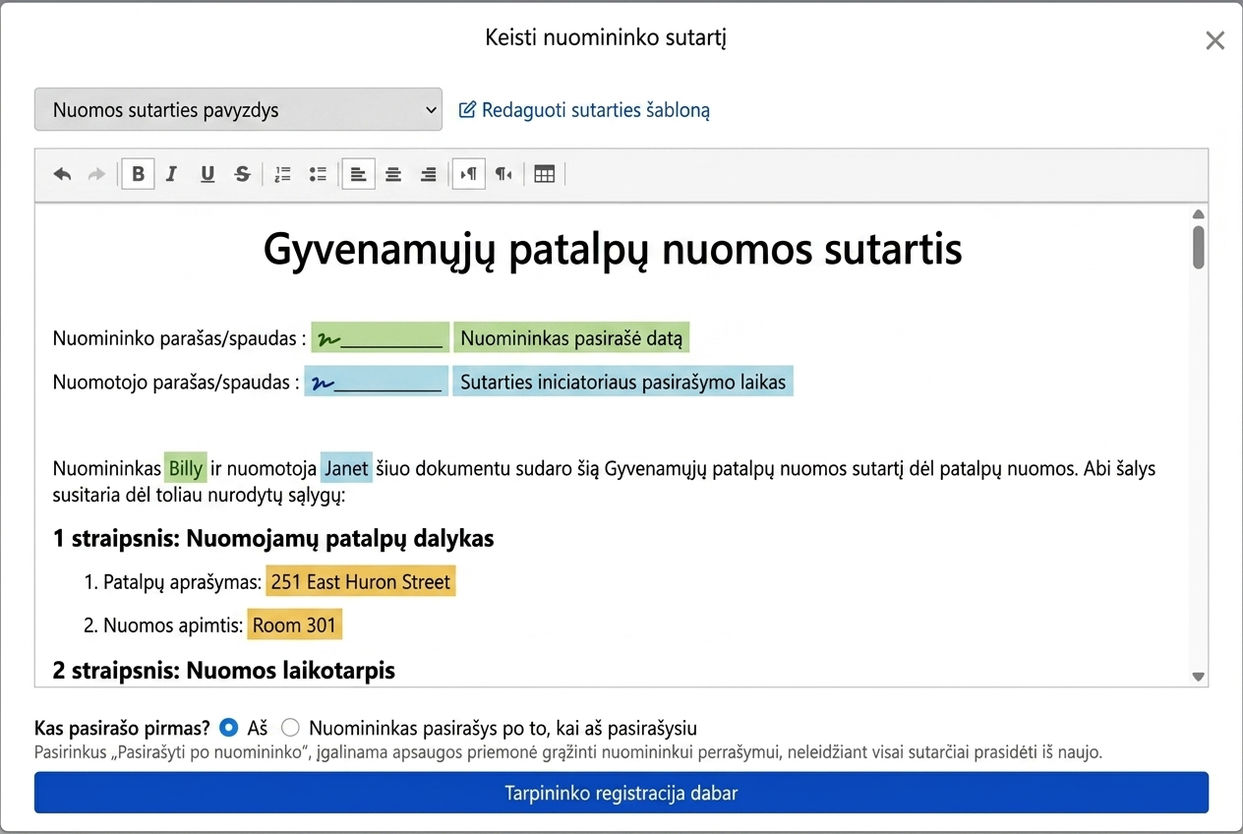Insert a bulleted list
Image resolution: width=1243 pixels, height=834 pixels.
318,174
